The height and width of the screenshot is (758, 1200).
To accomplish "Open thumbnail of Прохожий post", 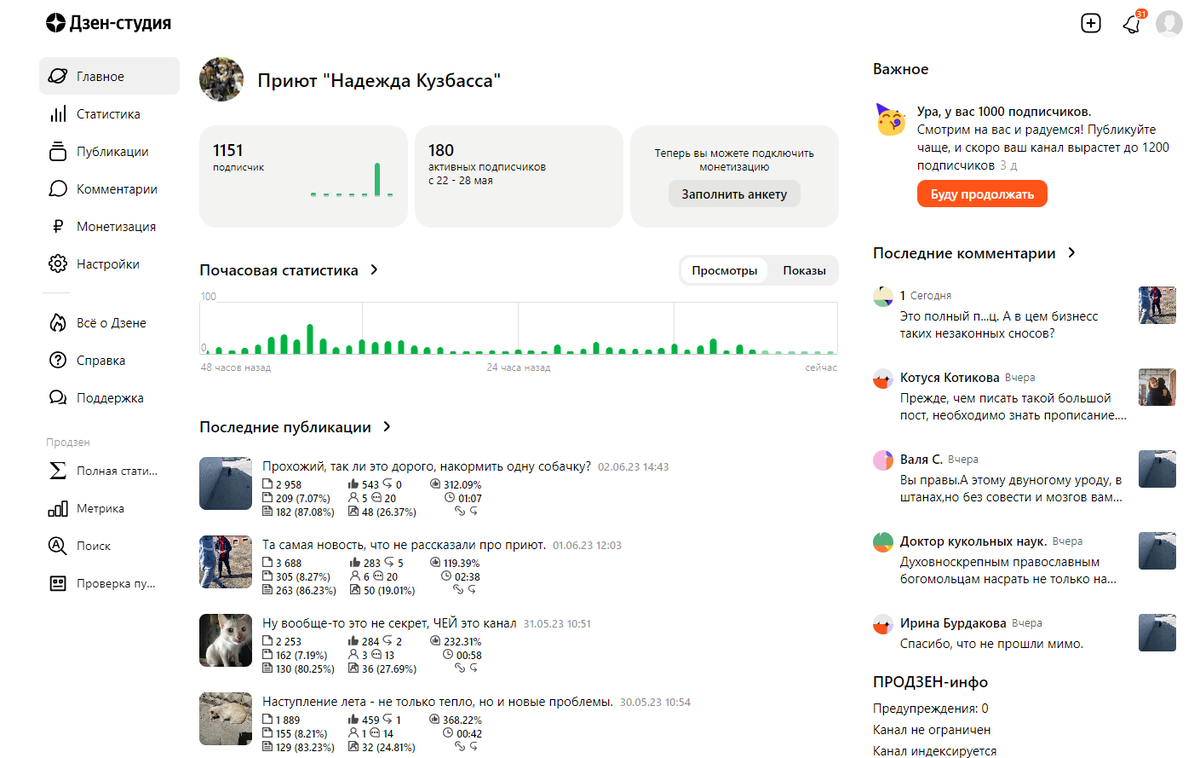I will (x=225, y=484).
